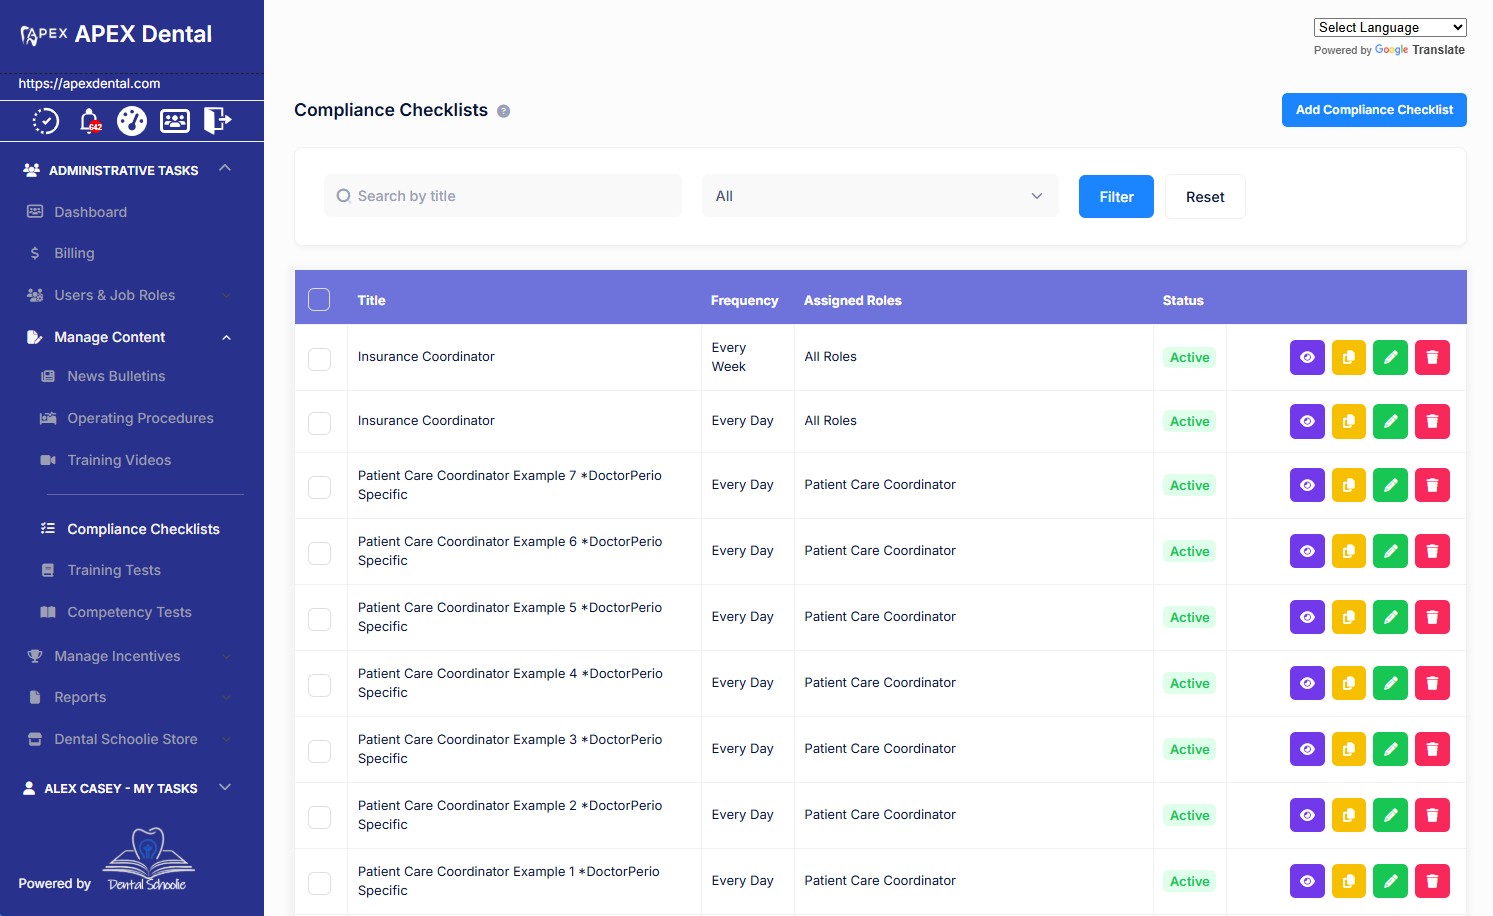This screenshot has height=916, width=1493.
Task: Check the select-all checkbox in table header
Action: (x=319, y=299)
